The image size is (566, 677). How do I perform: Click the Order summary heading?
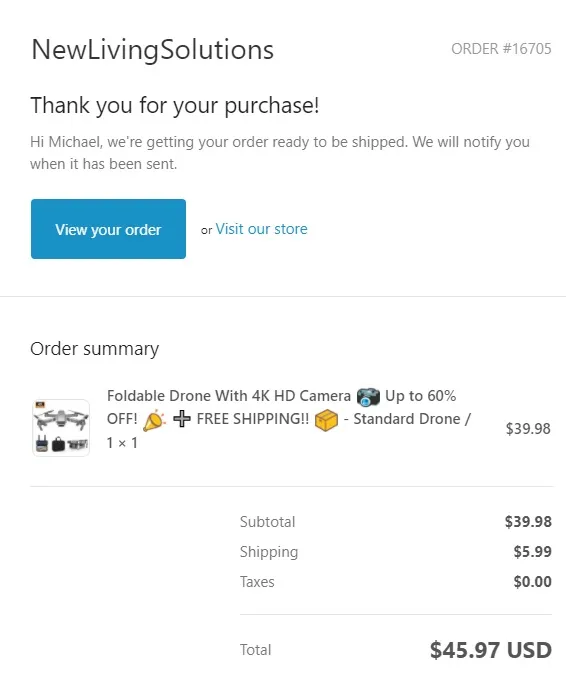click(95, 349)
